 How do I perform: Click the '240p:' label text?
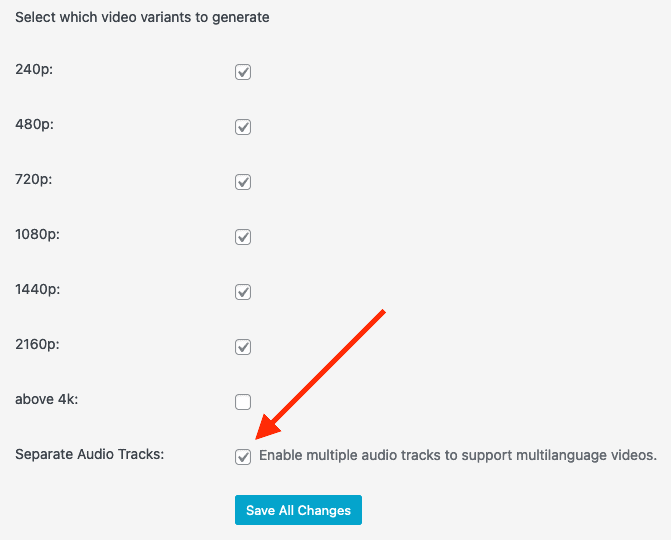pyautogui.click(x=34, y=70)
